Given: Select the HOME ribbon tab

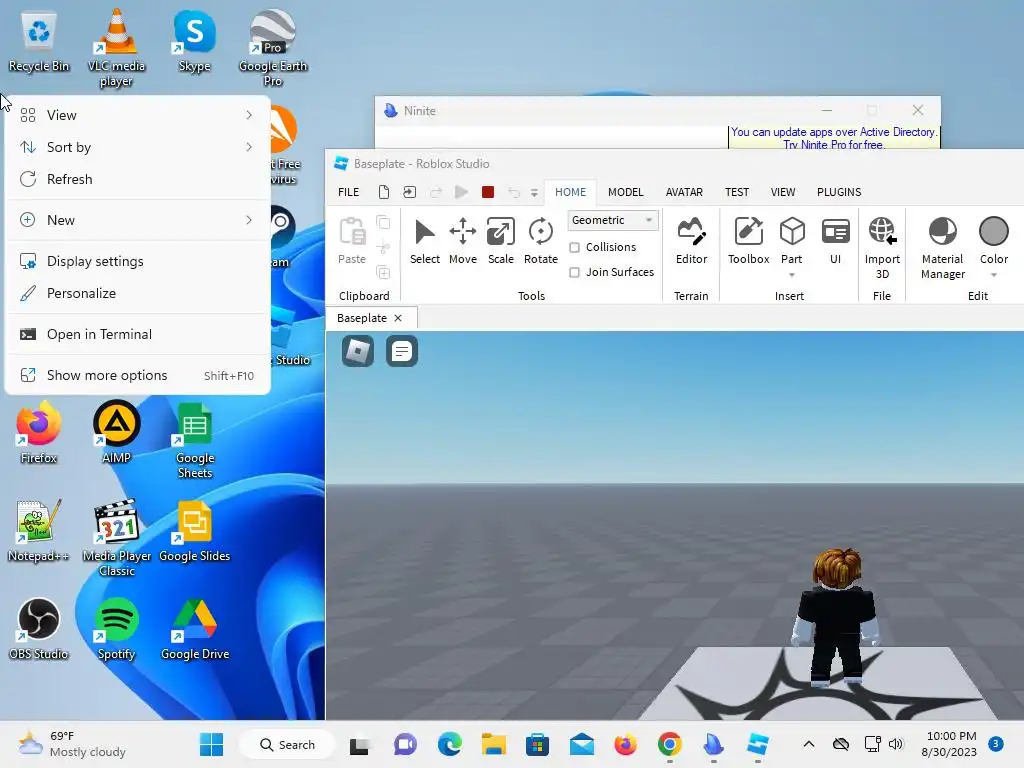Looking at the screenshot, I should click(570, 192).
